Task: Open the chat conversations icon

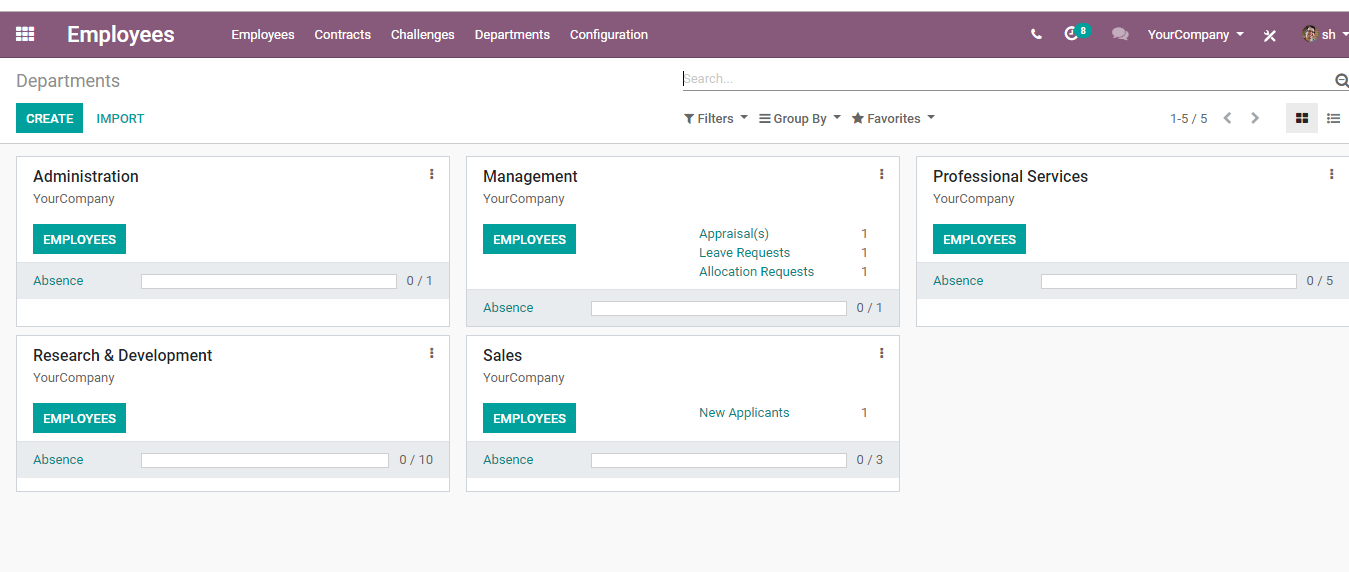Action: pyautogui.click(x=1120, y=34)
